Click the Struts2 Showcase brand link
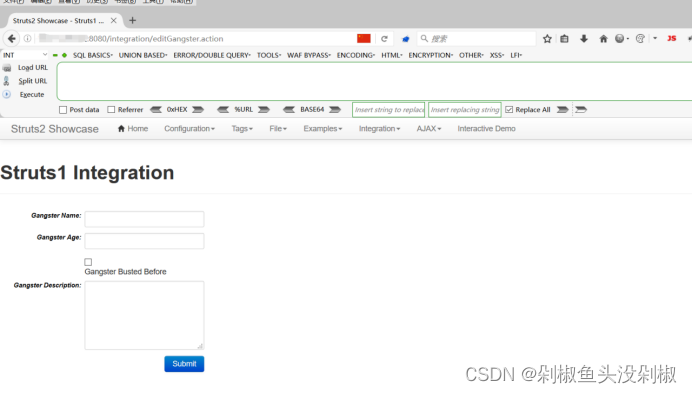This screenshot has height=393, width=692. point(55,129)
